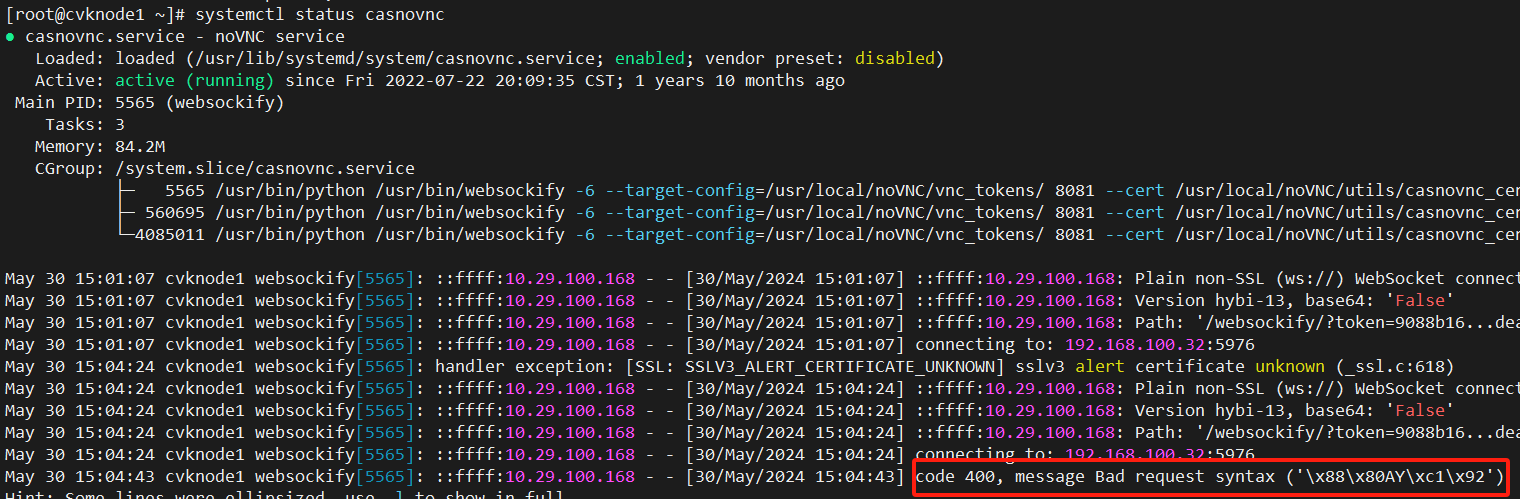Click process ID 4085011 in CGroup tree
This screenshot has width=1520, height=499.
[x=170, y=234]
